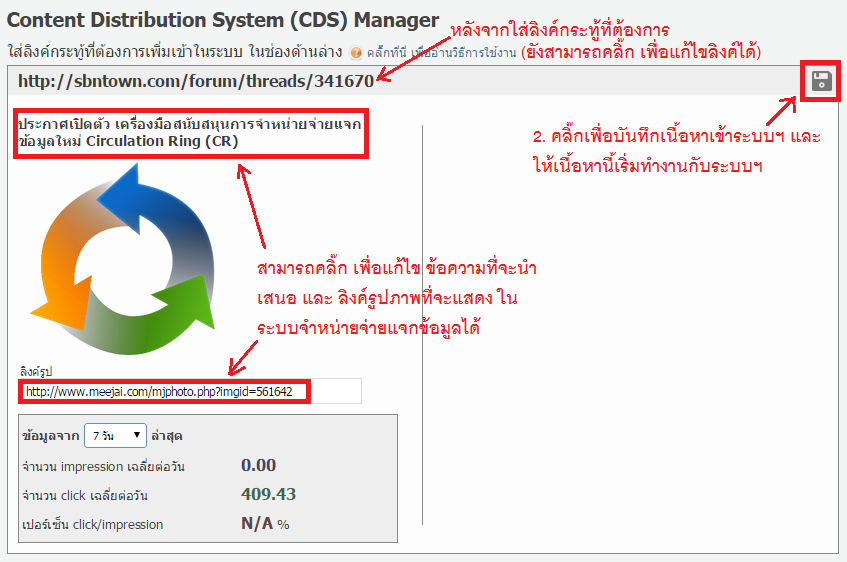The height and width of the screenshot is (562, 847).
Task: Click the ลิงค์รูป image URL input field
Action: coord(188,391)
